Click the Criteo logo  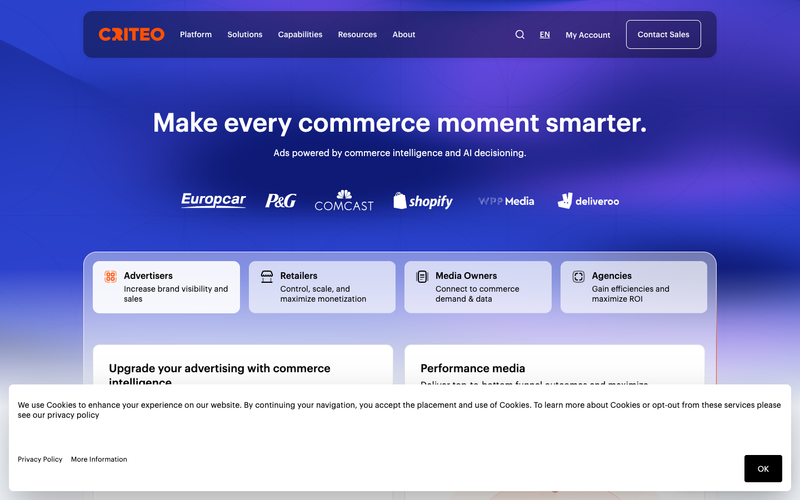[x=132, y=34]
